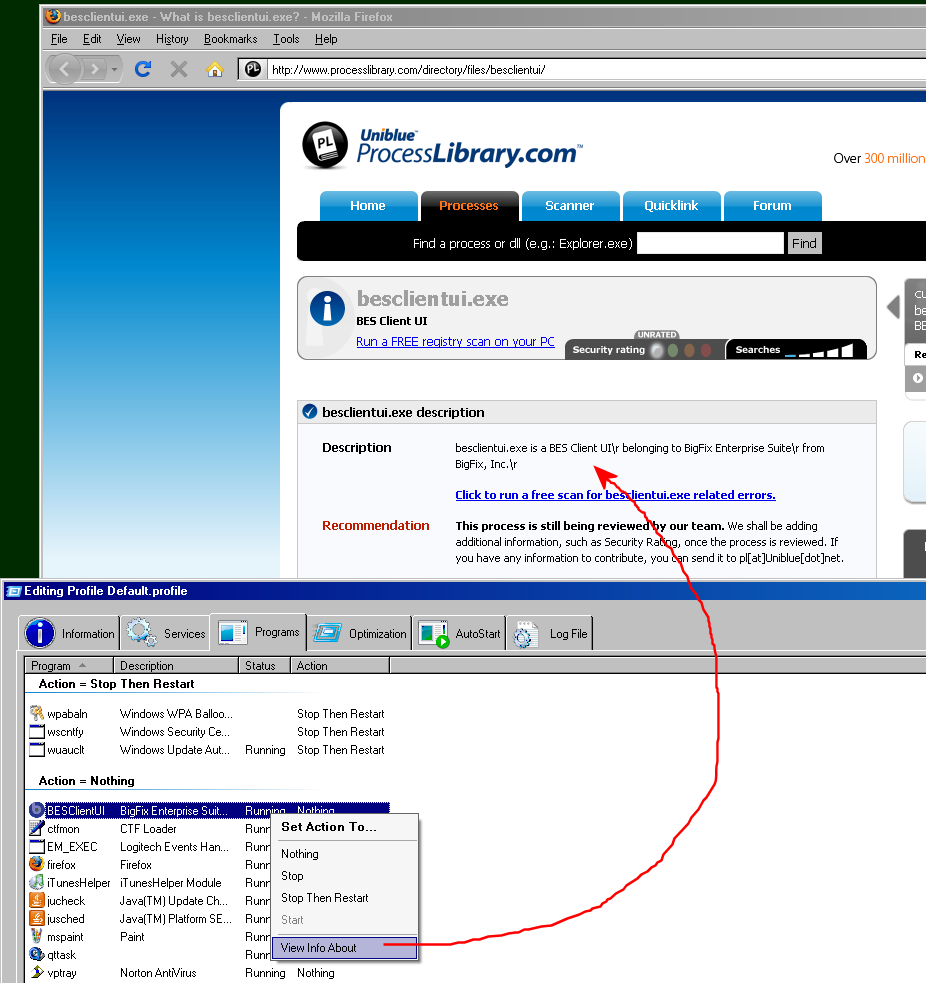
Task: Open the Information tab in profile editor
Action: [70, 633]
